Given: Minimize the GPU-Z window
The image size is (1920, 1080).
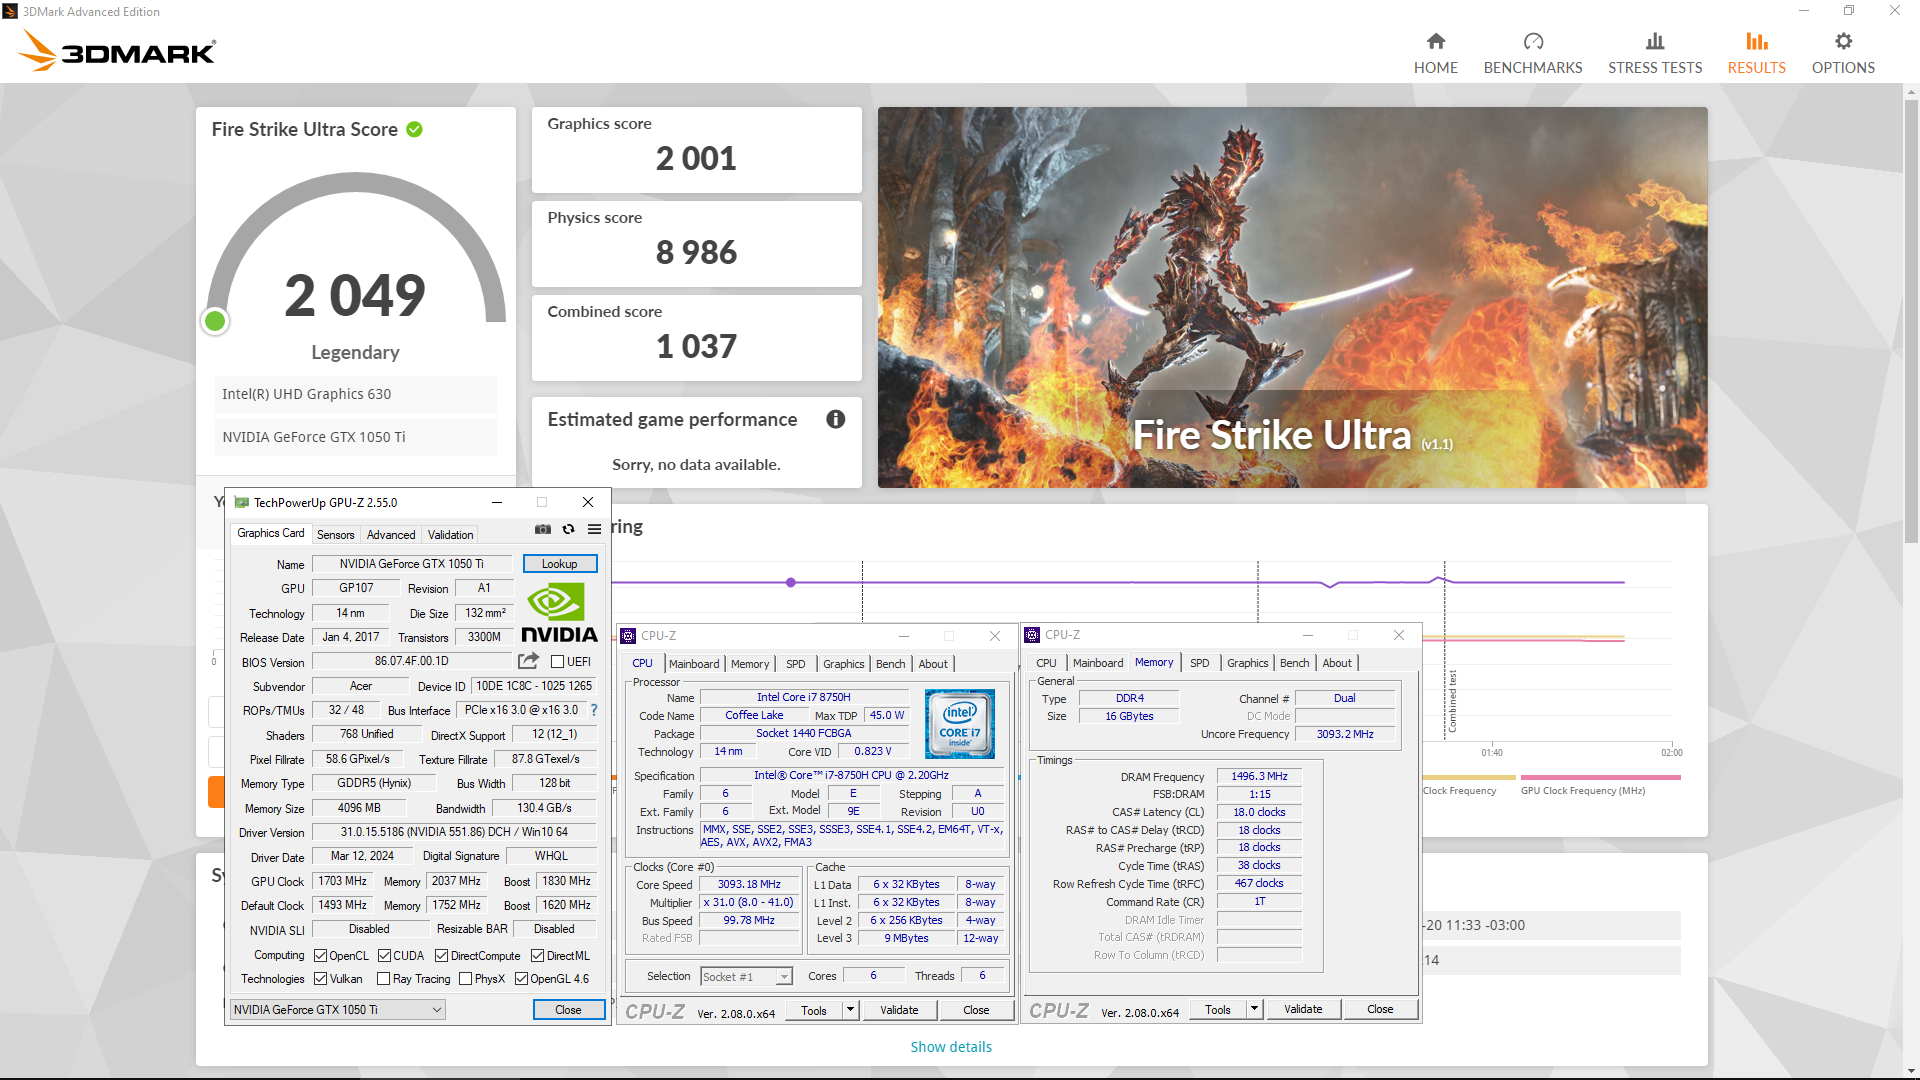Looking at the screenshot, I should coord(496,502).
